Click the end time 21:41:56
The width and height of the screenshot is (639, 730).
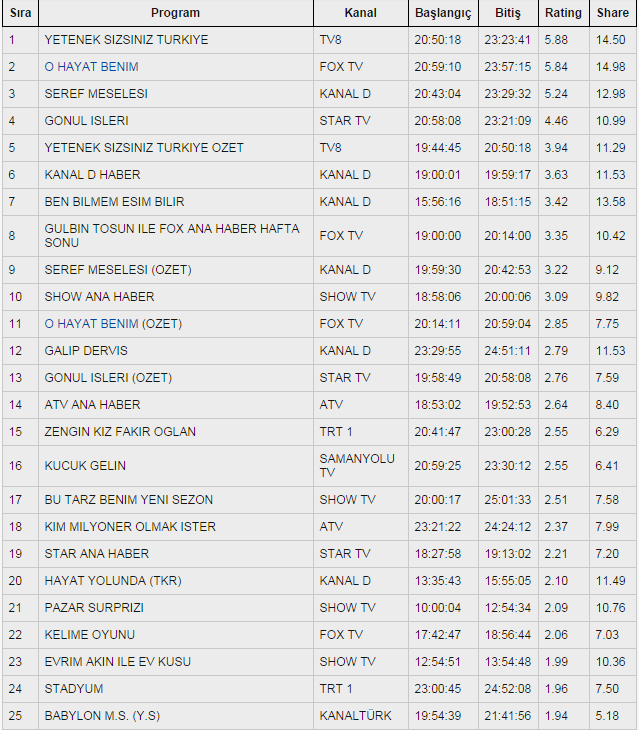(507, 716)
